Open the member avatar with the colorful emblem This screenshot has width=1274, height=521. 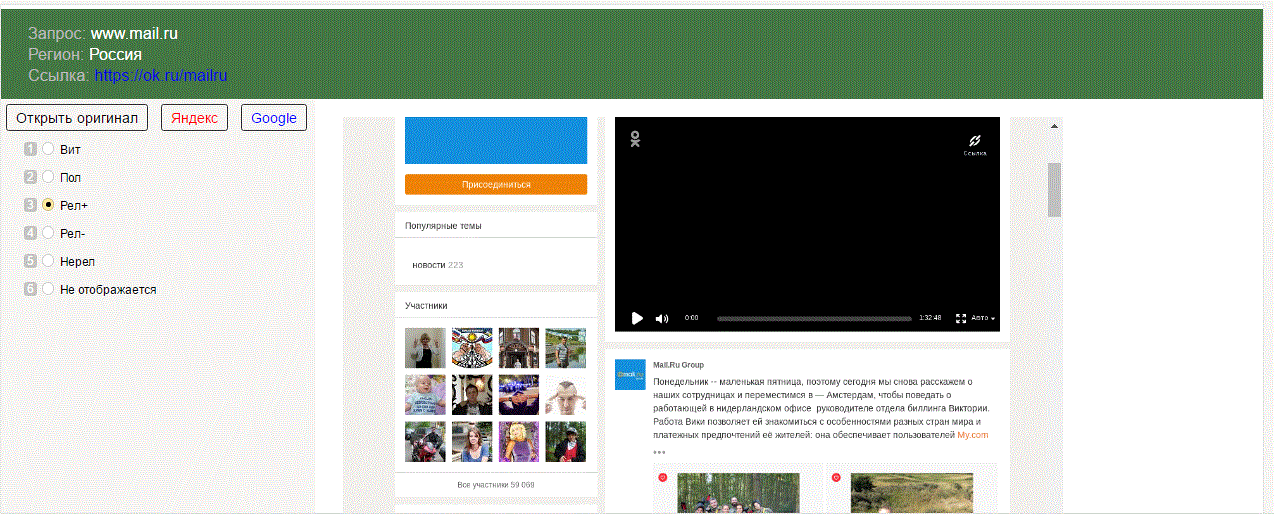[x=472, y=348]
